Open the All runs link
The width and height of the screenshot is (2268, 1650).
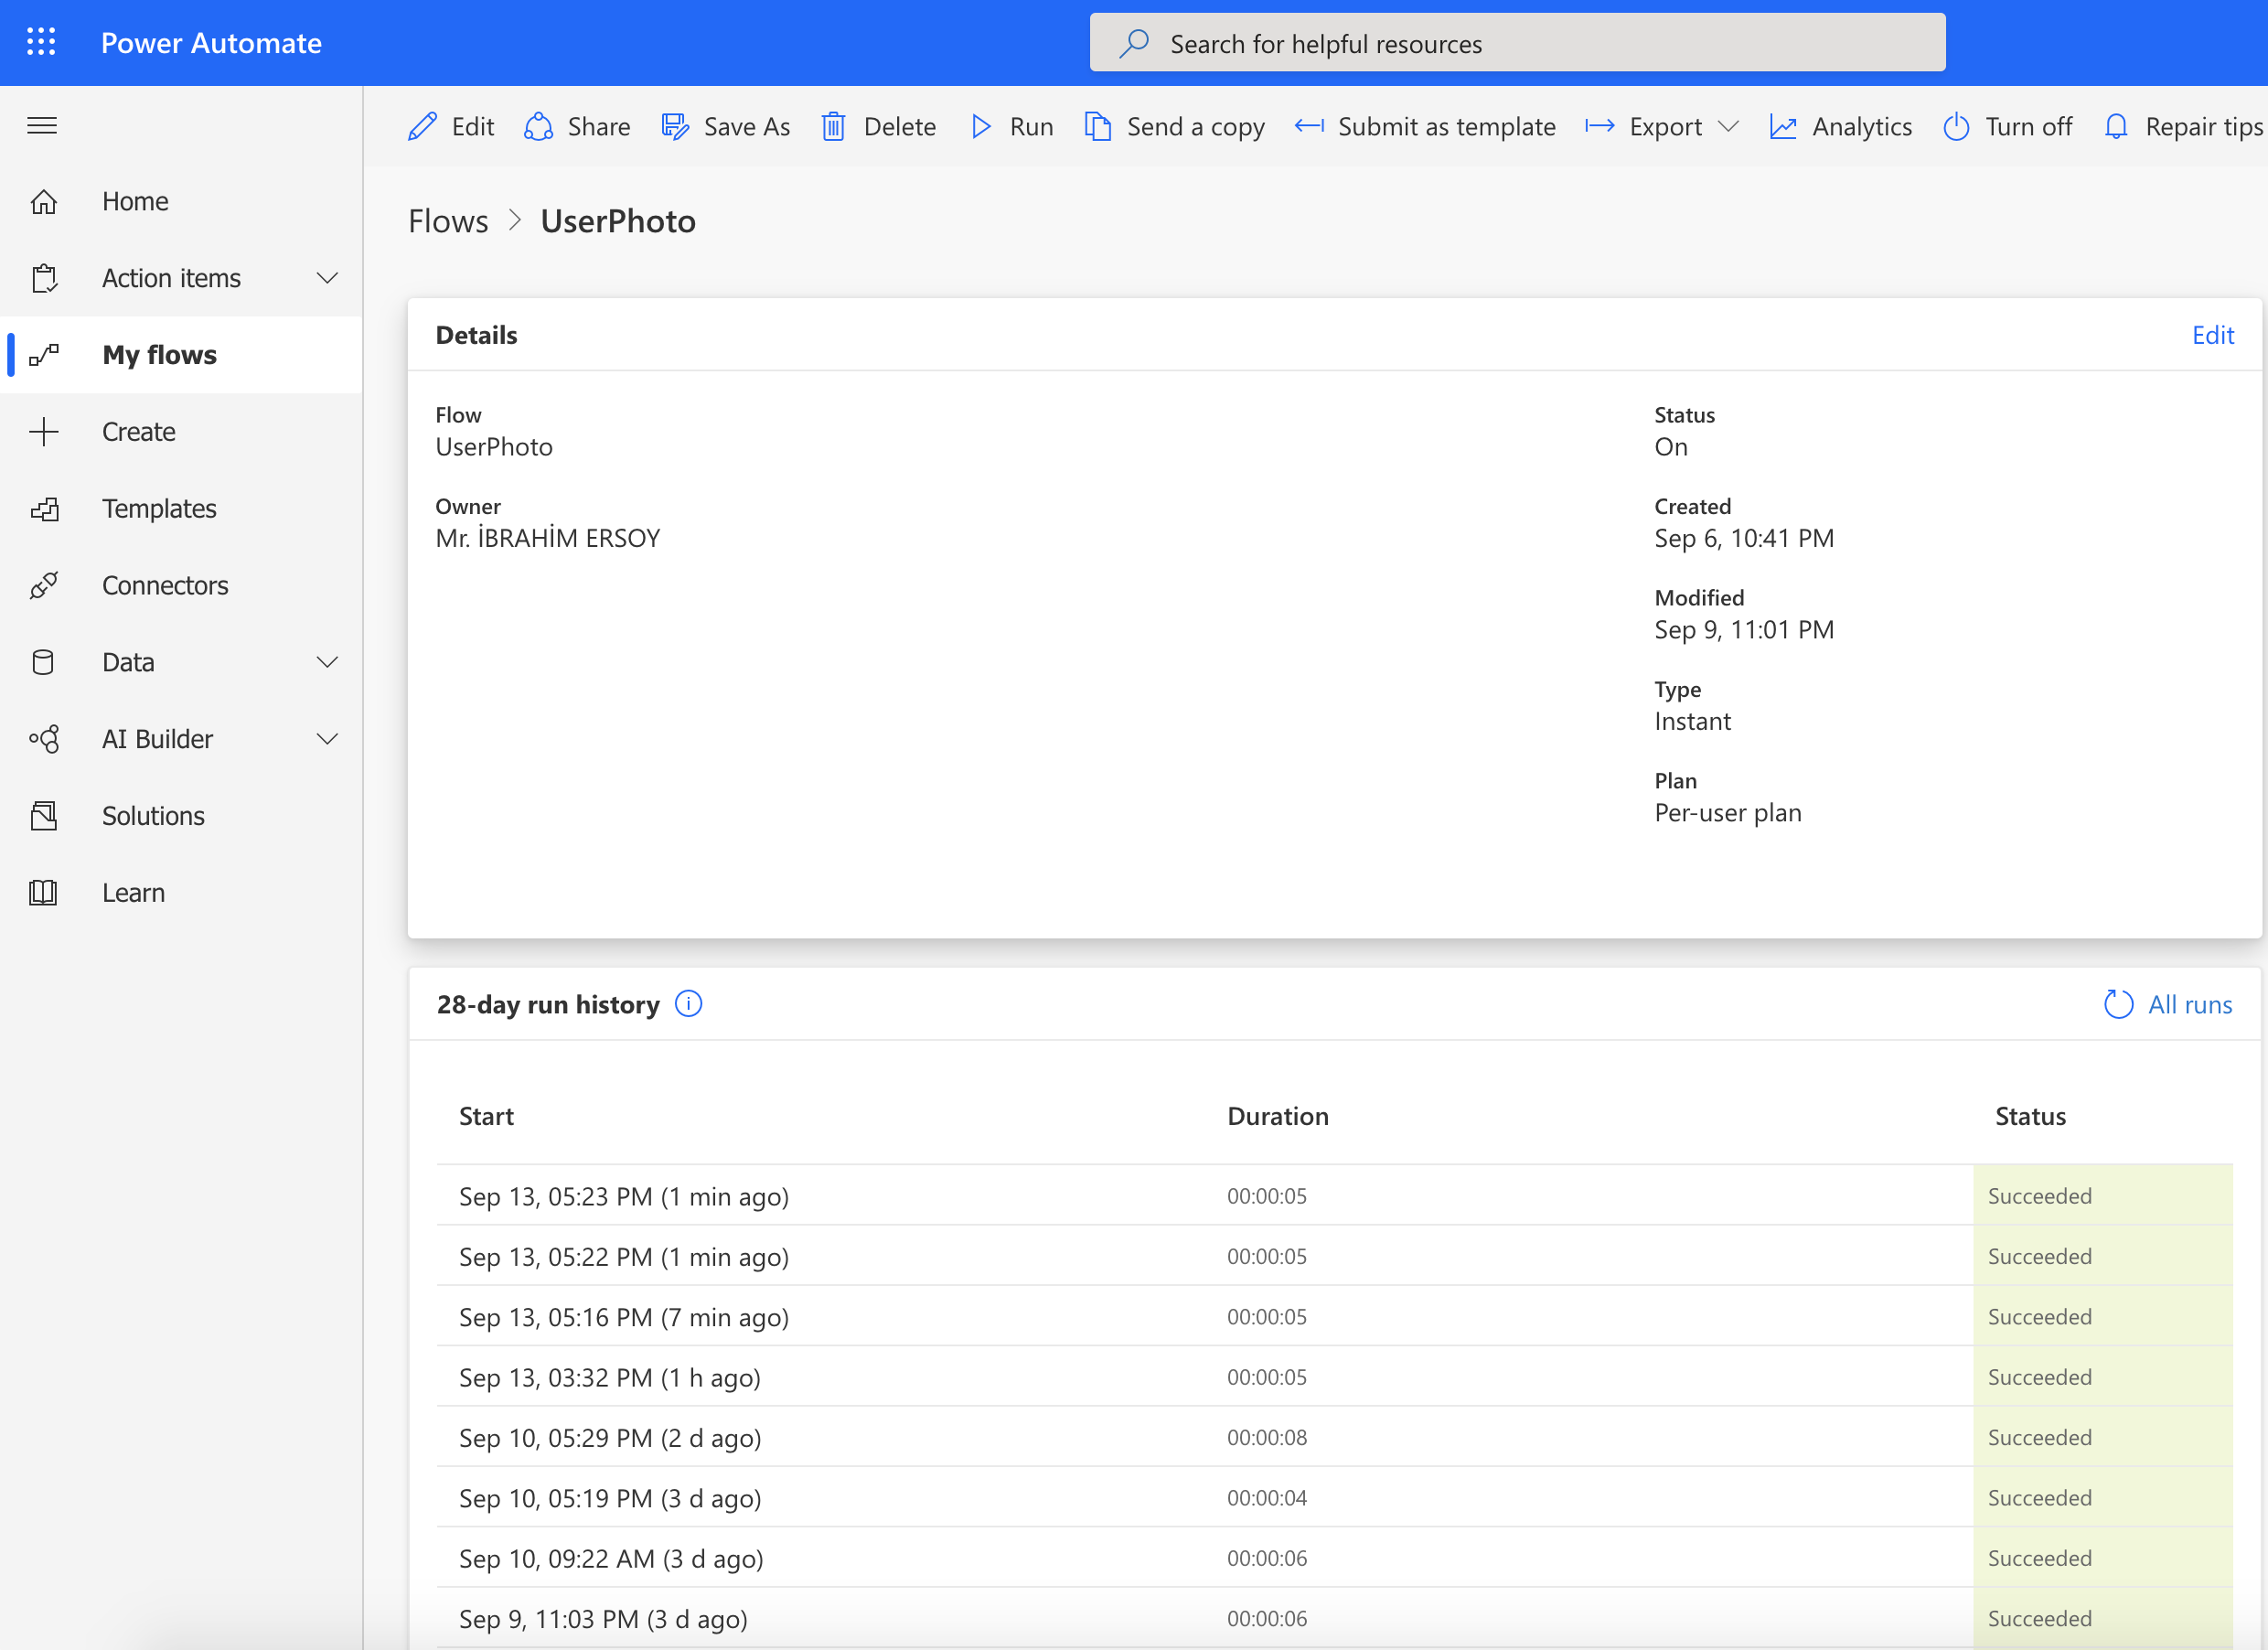point(2189,1004)
